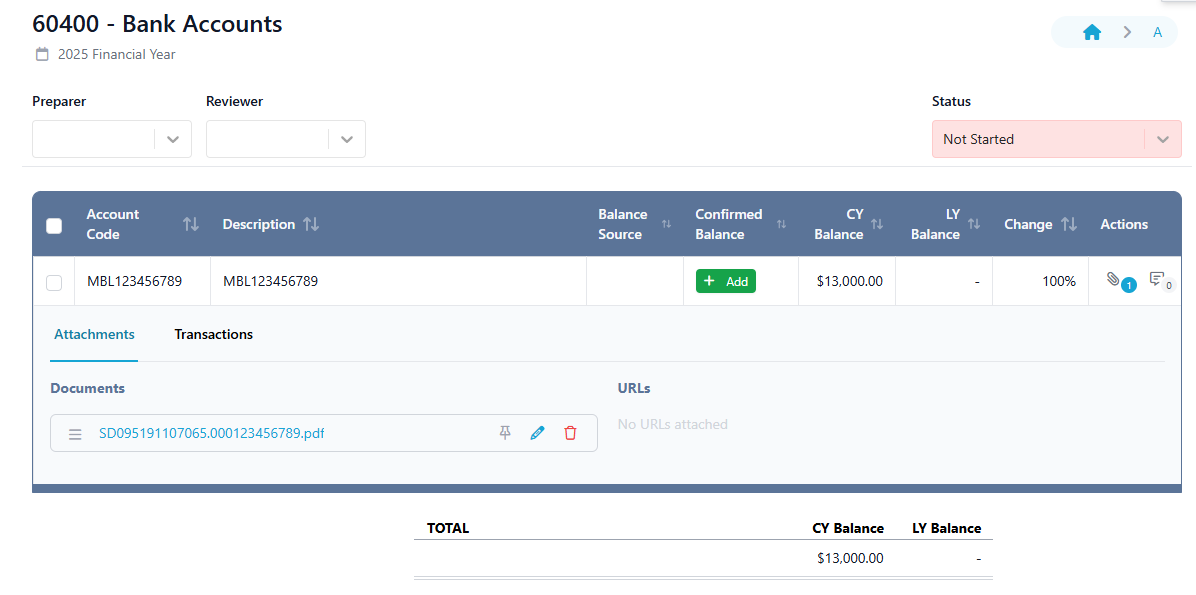The width and height of the screenshot is (1196, 595).
Task: Expand the Status dropdown showing Not Started
Action: [x=1162, y=139]
